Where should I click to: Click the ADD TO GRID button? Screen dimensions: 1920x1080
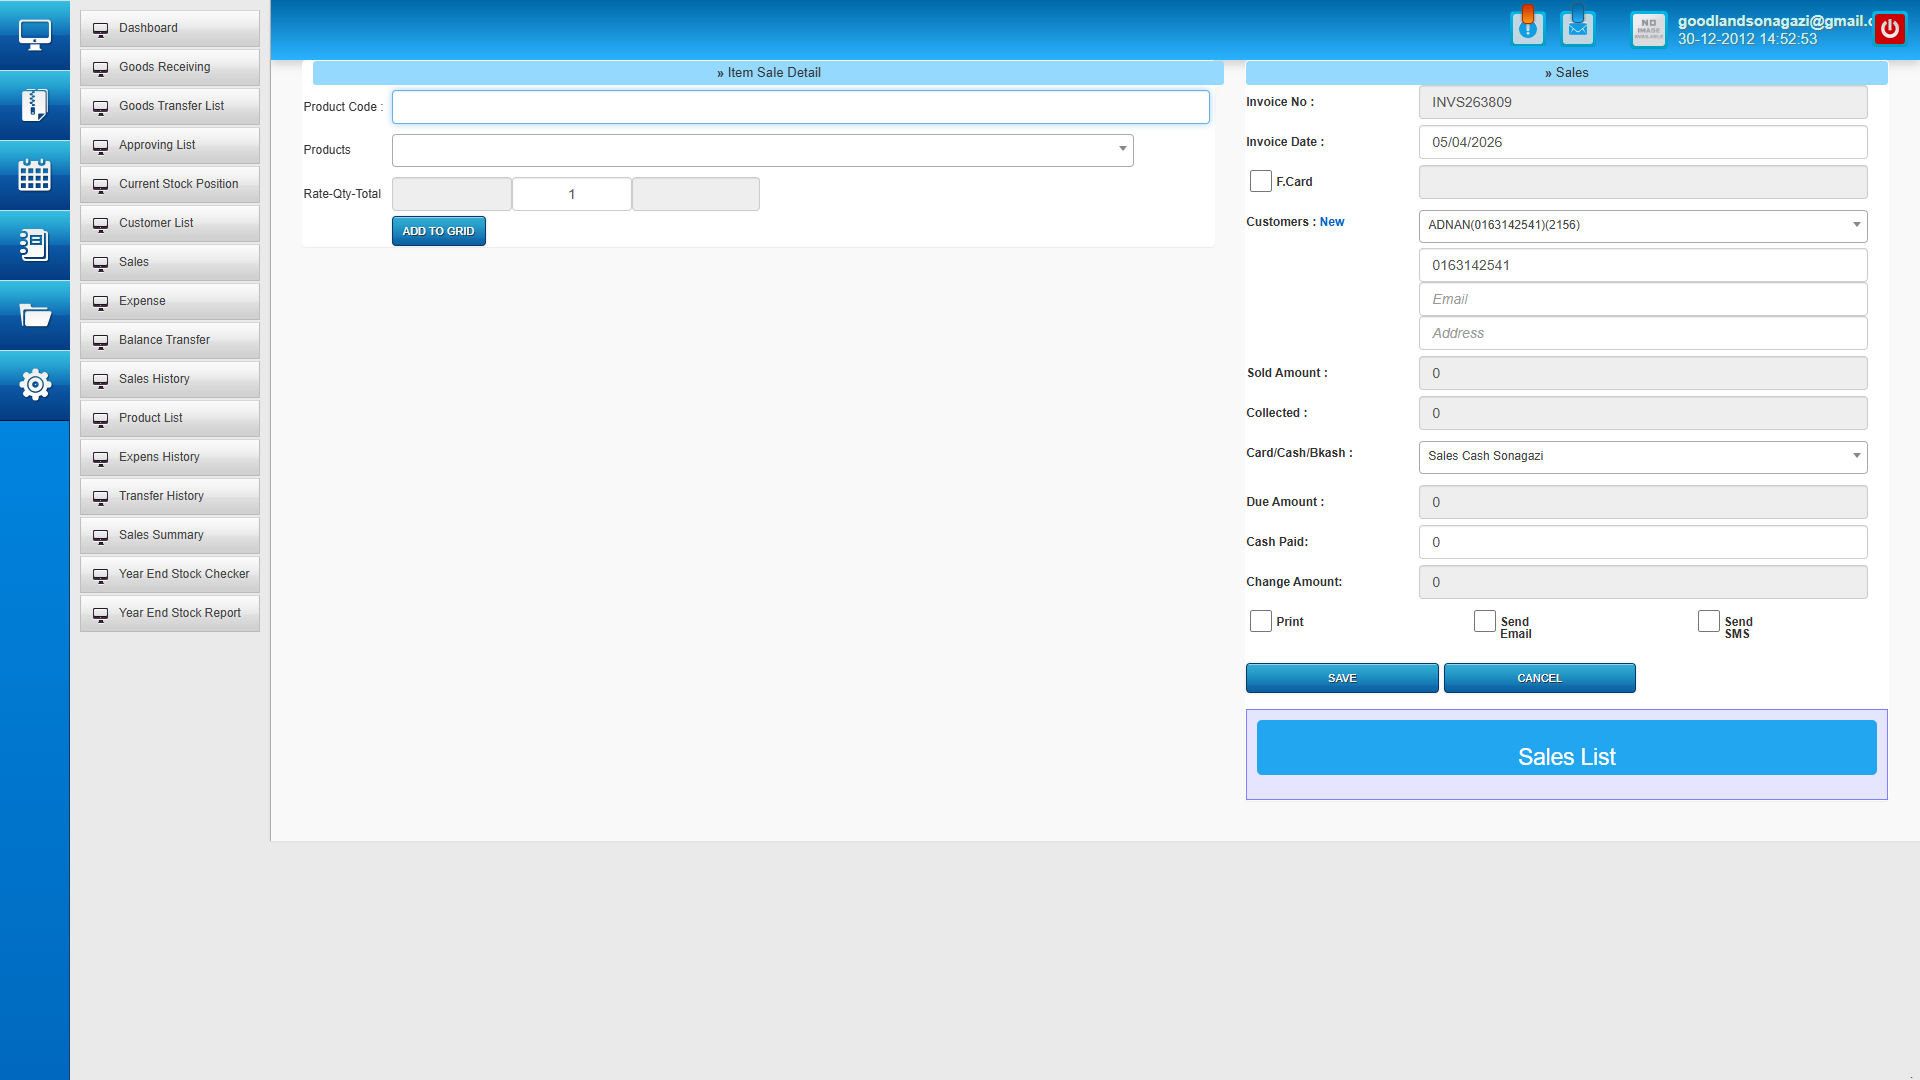pos(438,230)
